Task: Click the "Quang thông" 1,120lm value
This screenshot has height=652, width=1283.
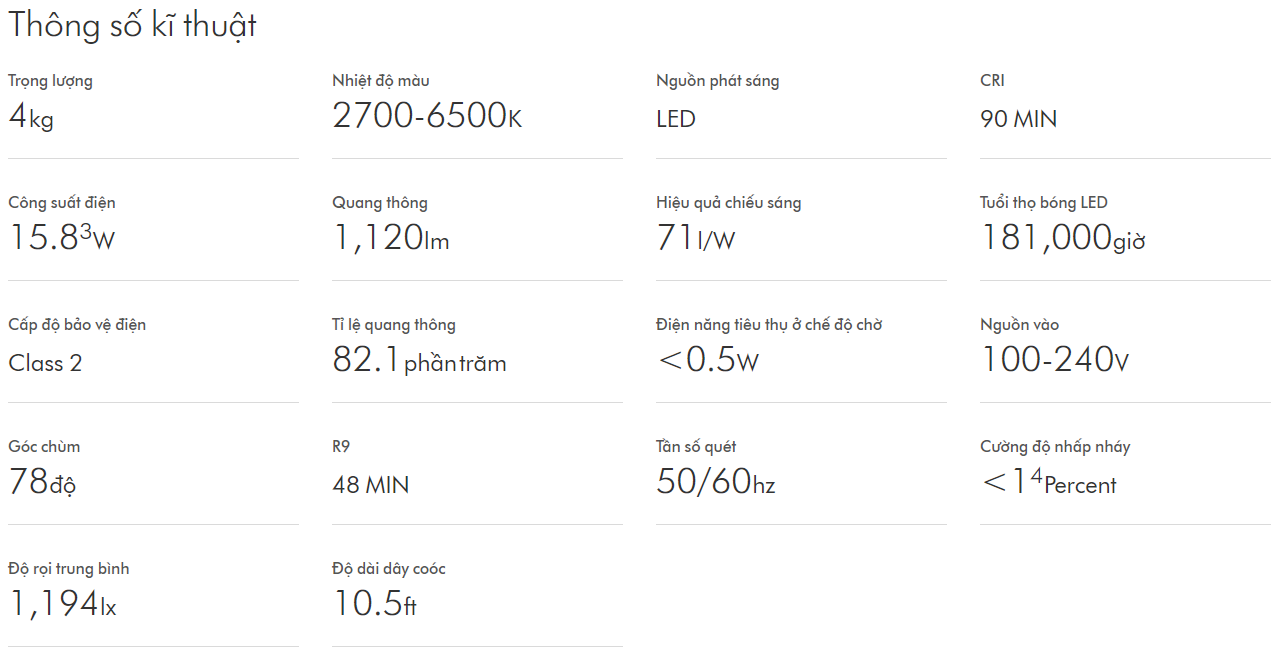Action: tap(391, 239)
